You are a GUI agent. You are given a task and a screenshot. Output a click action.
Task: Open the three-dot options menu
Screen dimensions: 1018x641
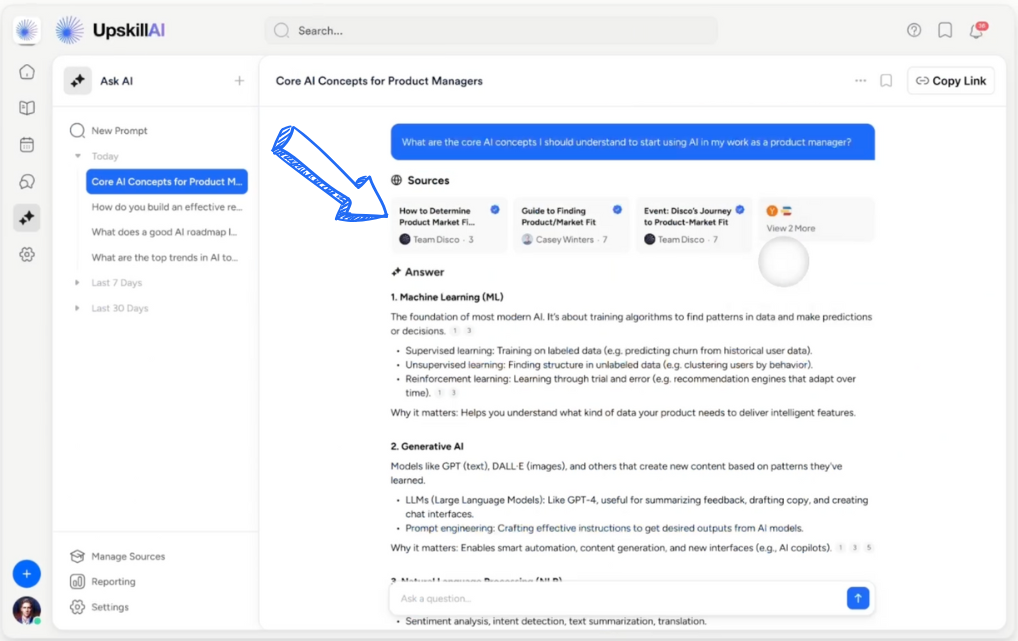click(x=860, y=80)
